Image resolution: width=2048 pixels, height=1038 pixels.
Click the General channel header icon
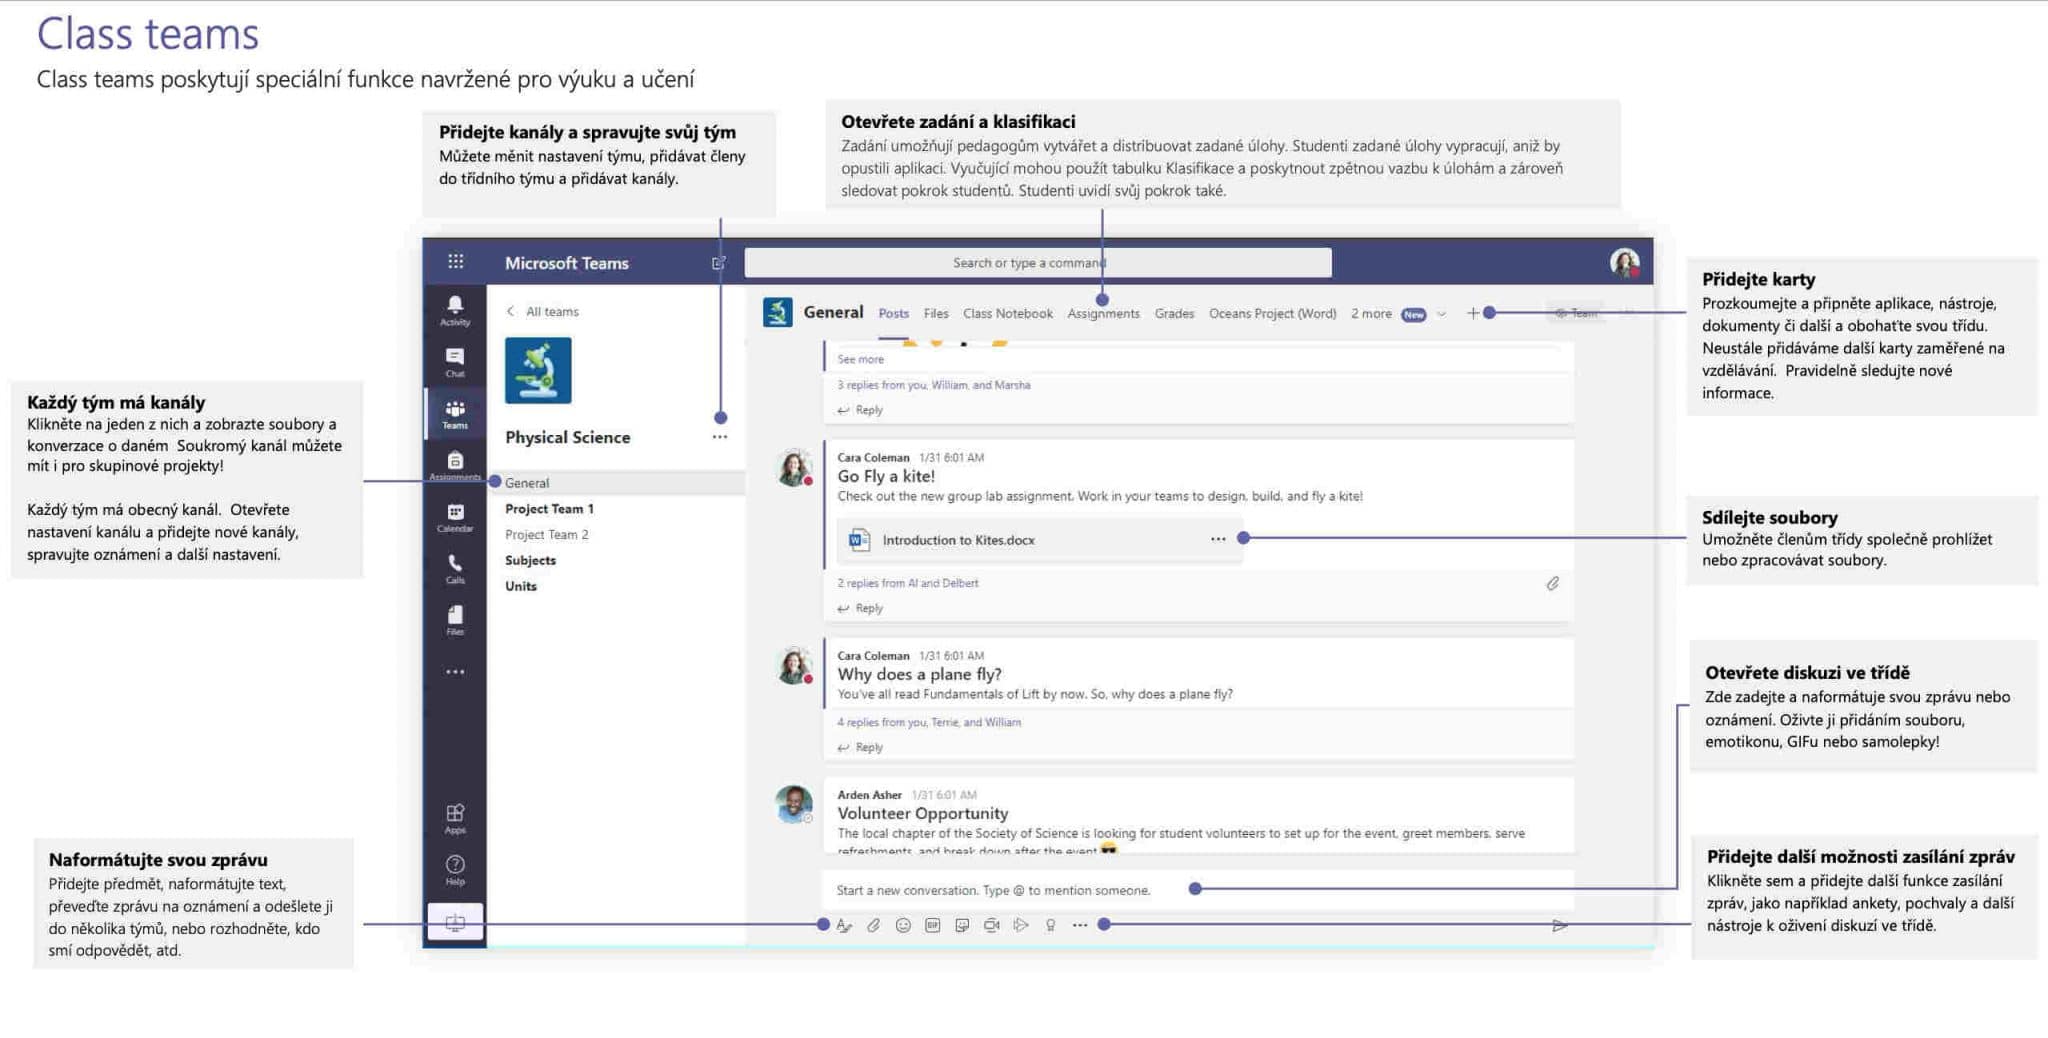(x=777, y=313)
